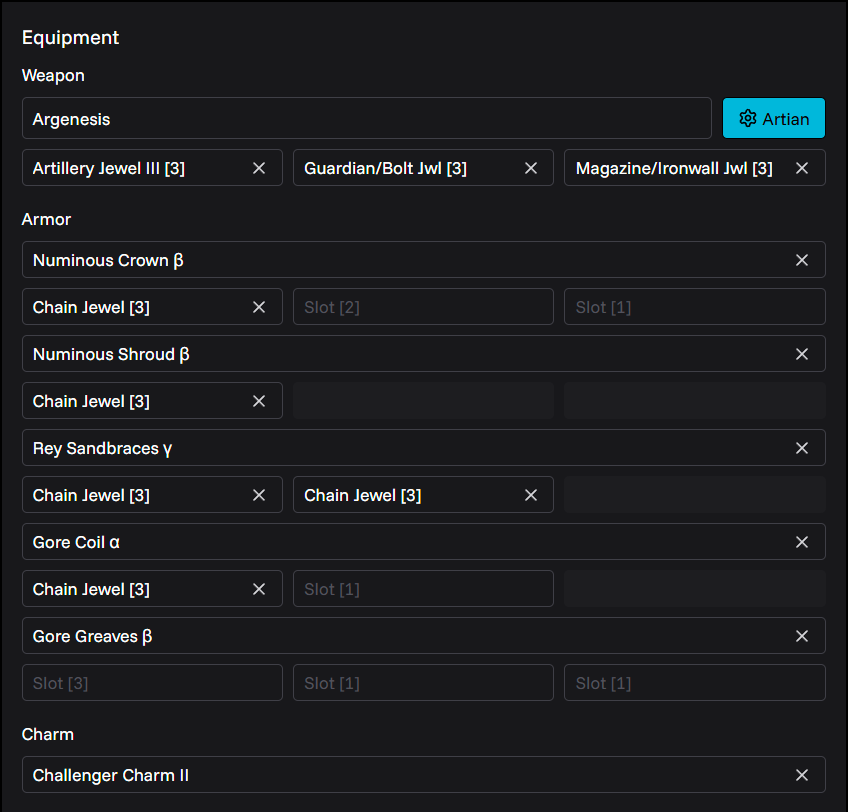Clear the Gore Greaves β armor piece
The width and height of the screenshot is (848, 812).
[x=802, y=636]
